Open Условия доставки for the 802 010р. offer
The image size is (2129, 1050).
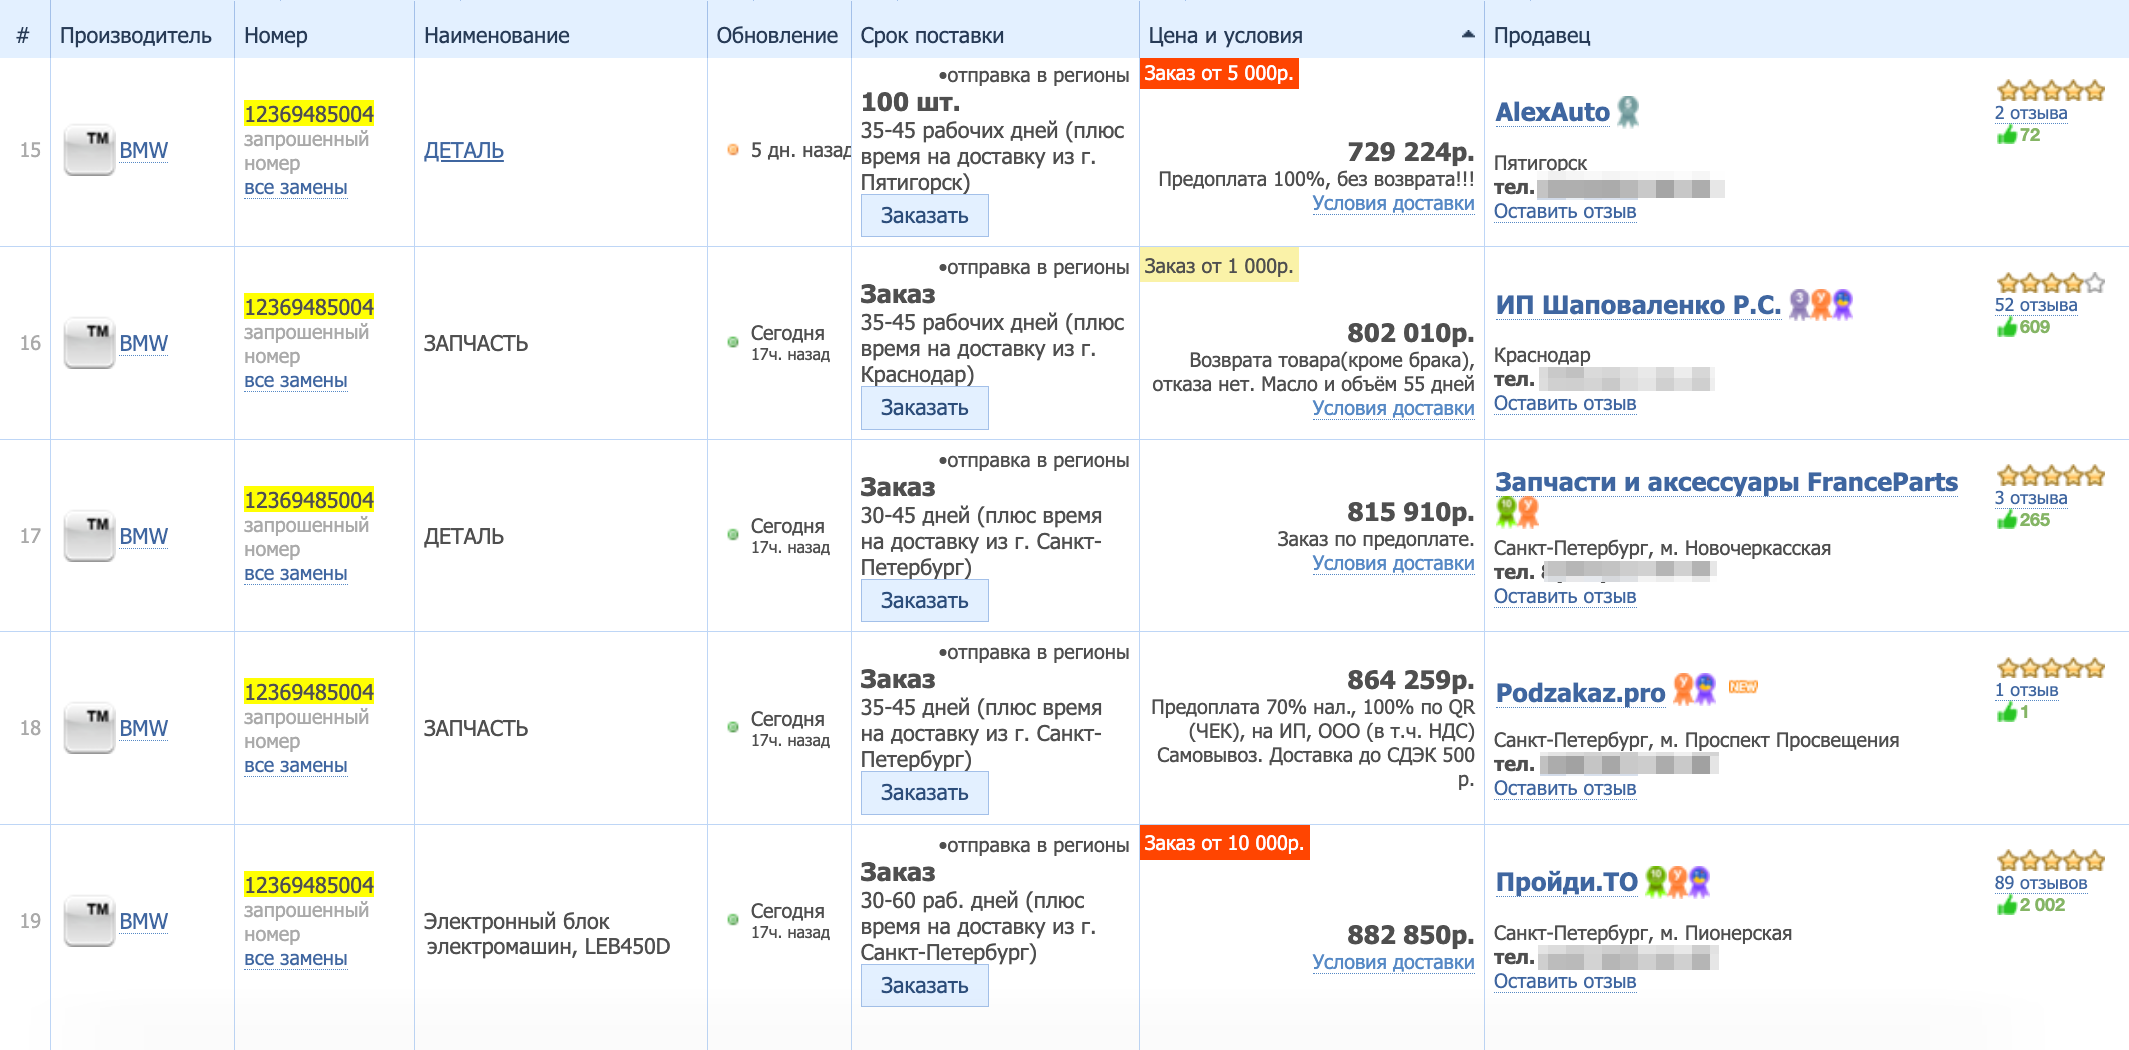pyautogui.click(x=1393, y=408)
